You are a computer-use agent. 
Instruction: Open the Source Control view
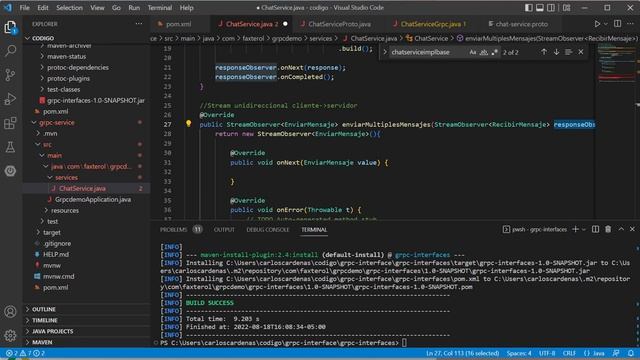10,75
